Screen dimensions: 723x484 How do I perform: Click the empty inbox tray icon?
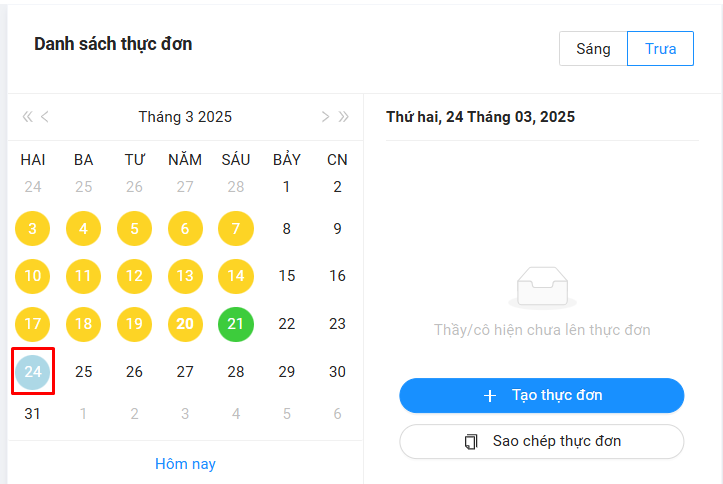(x=541, y=288)
